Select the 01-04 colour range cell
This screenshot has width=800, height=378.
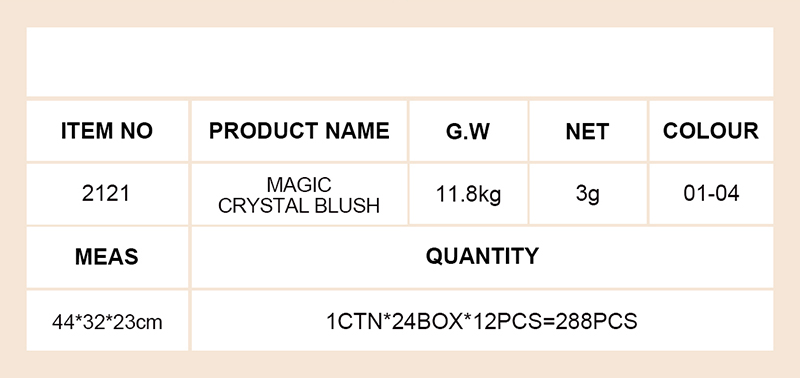711,194
